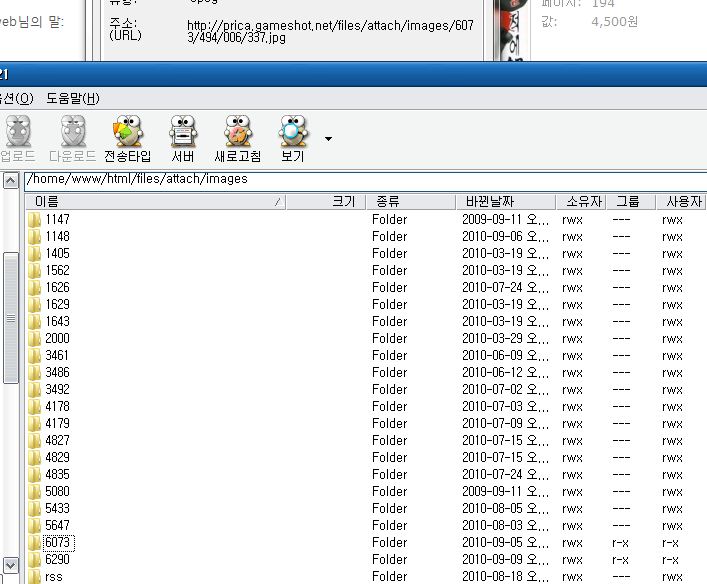The width and height of the screenshot is (707, 584).
Task: Click the 다운로드 download toolbar icon
Action: pyautogui.click(x=72, y=138)
